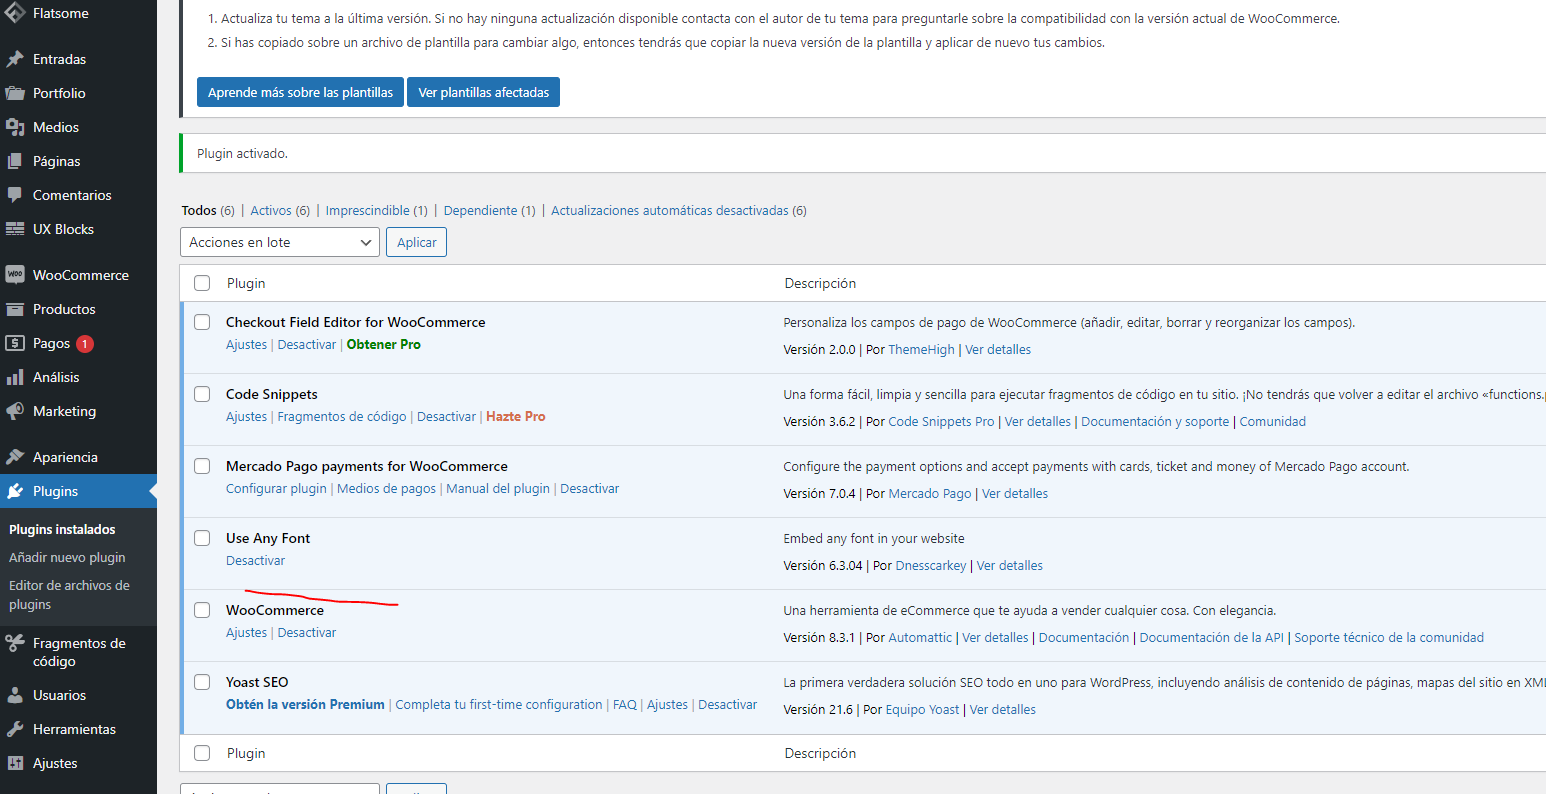Check the WooCommerce plugin checkbox
Image resolution: width=1546 pixels, height=794 pixels.
(202, 610)
